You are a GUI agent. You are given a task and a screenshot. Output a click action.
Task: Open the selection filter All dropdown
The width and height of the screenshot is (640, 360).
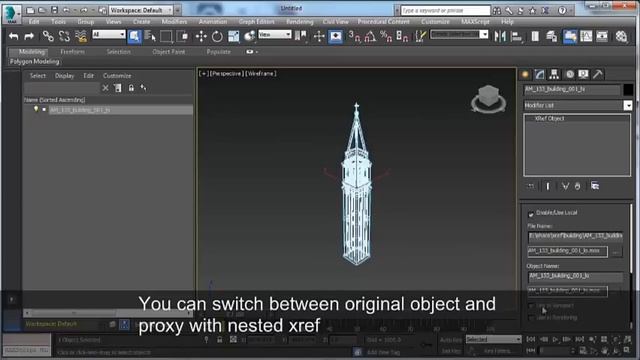coord(109,35)
